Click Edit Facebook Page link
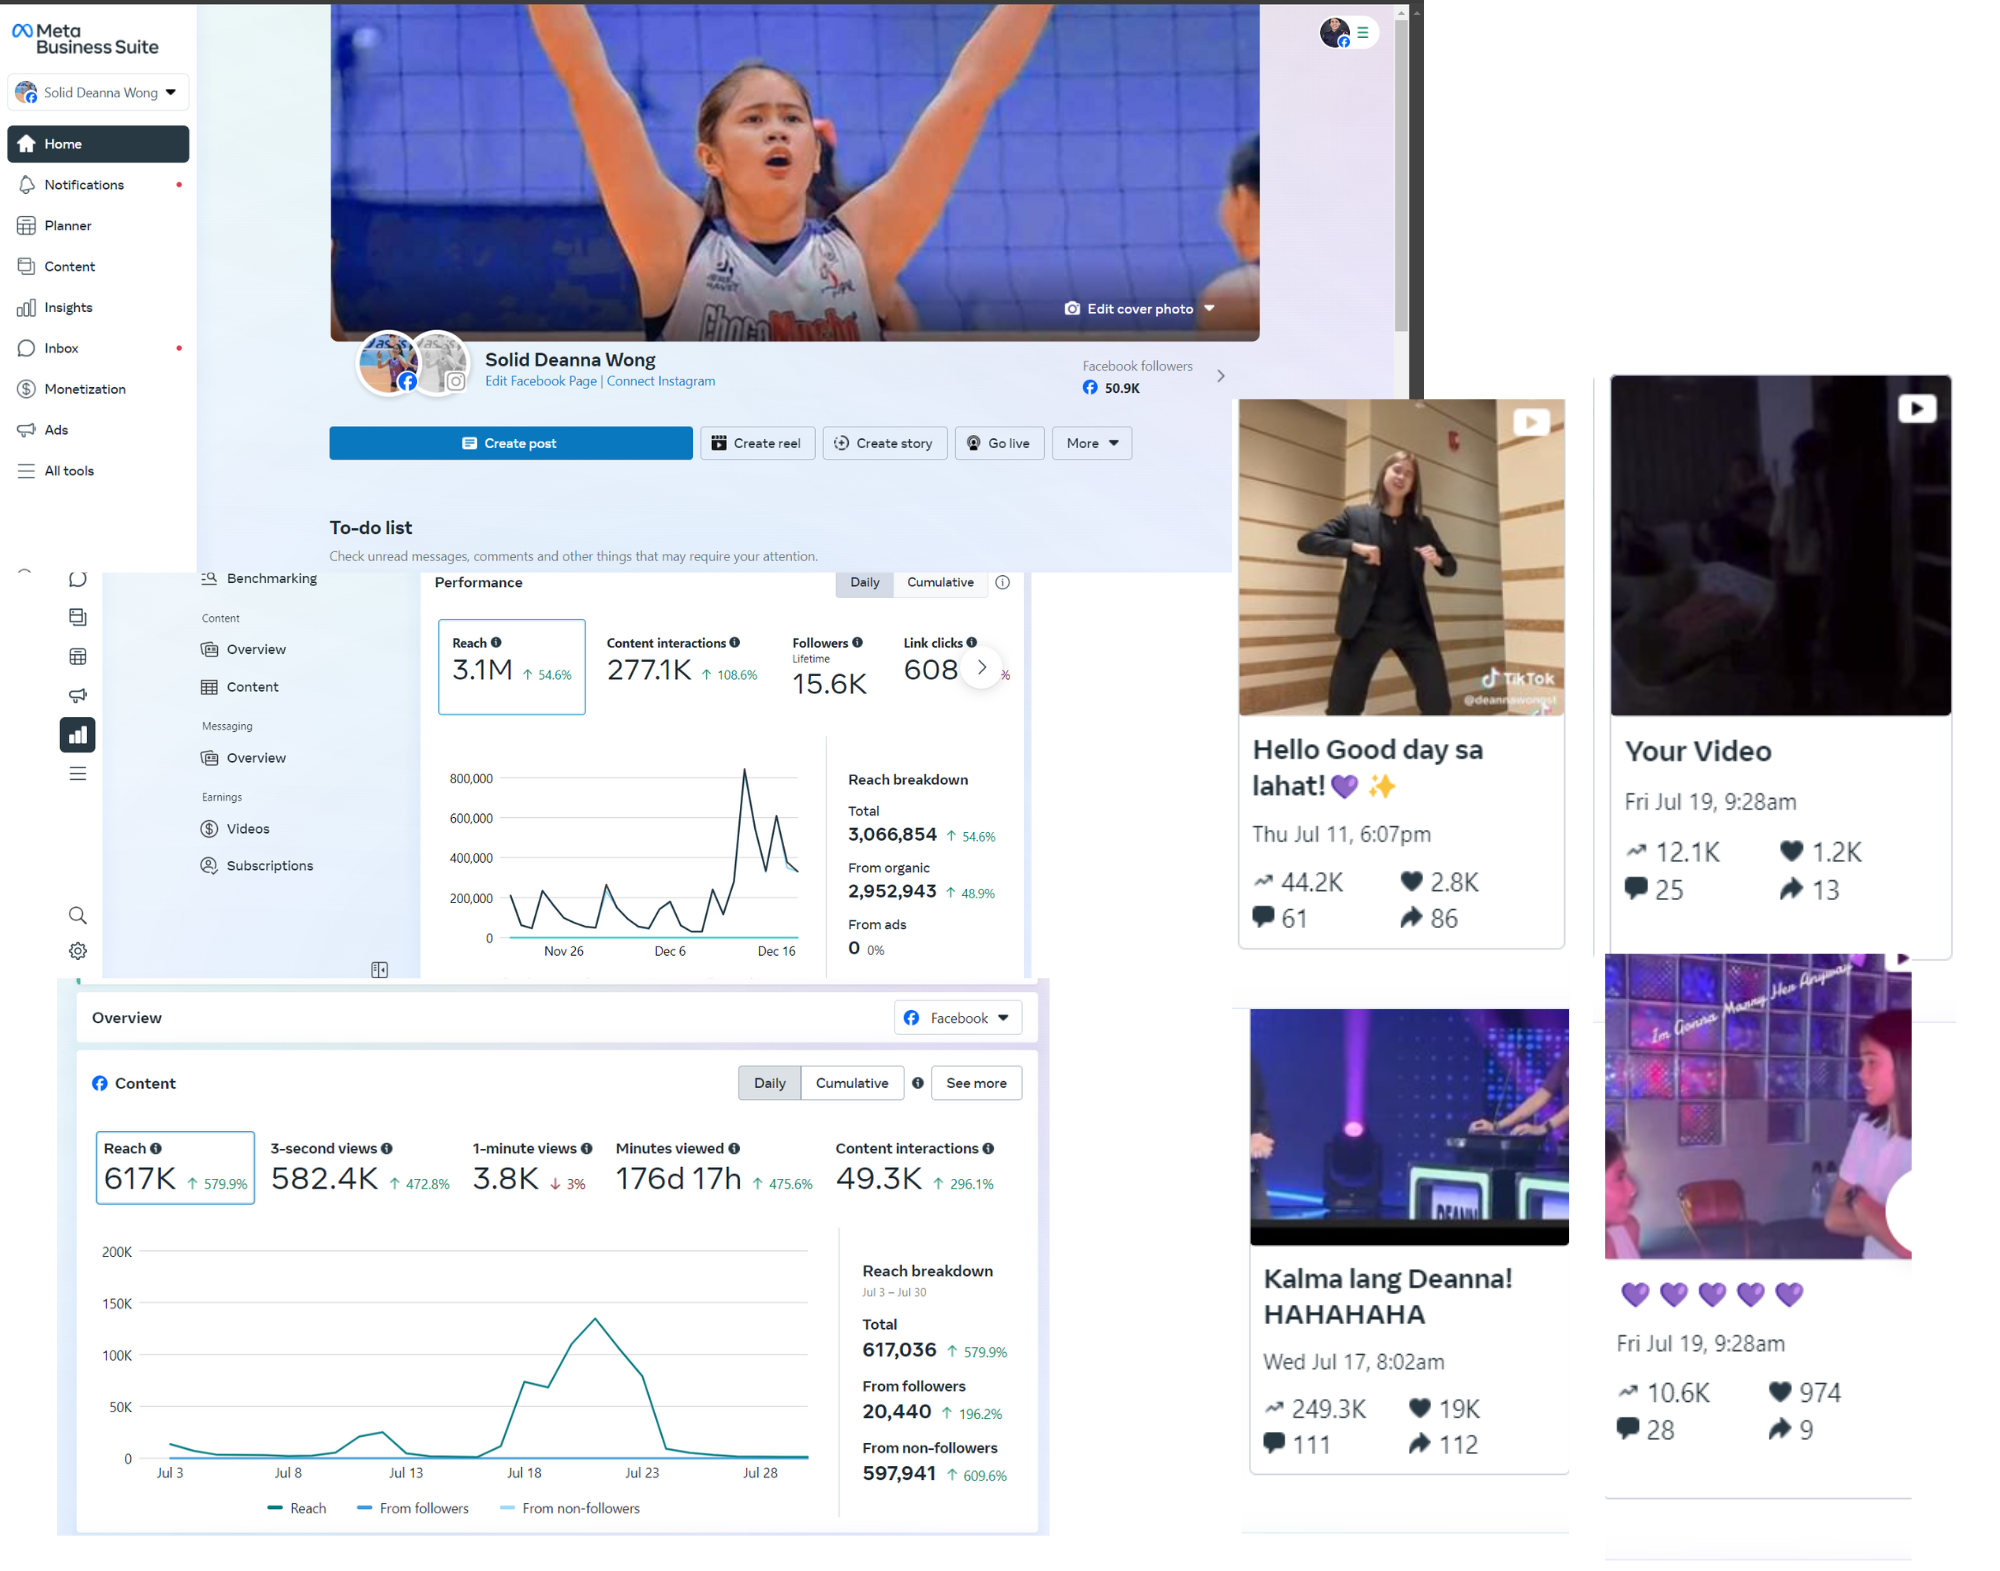The image size is (2000, 1571). 540,381
